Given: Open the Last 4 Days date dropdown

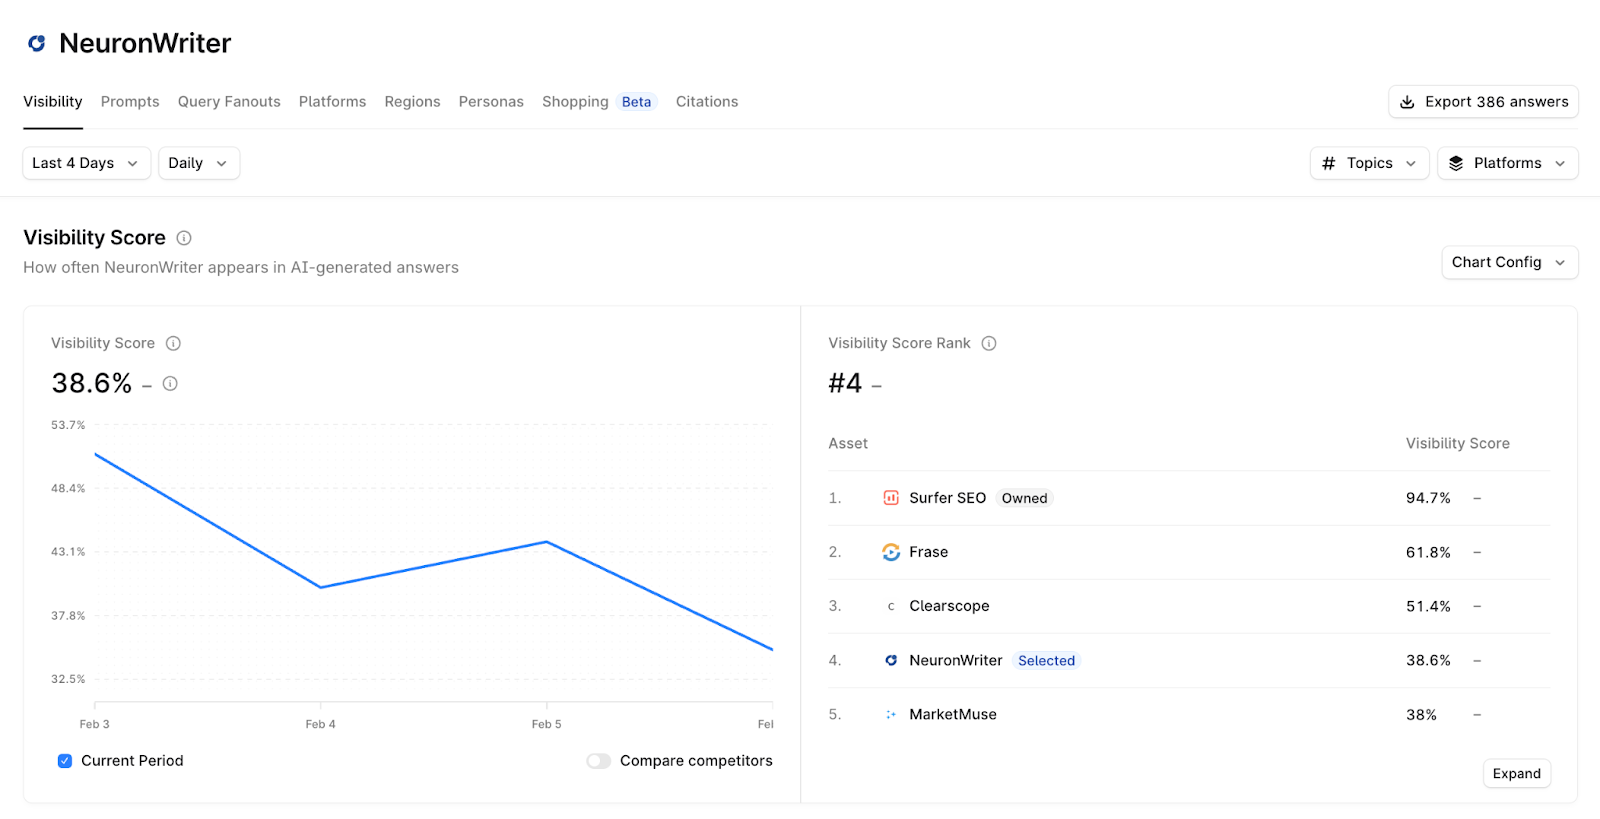Looking at the screenshot, I should click(x=86, y=163).
